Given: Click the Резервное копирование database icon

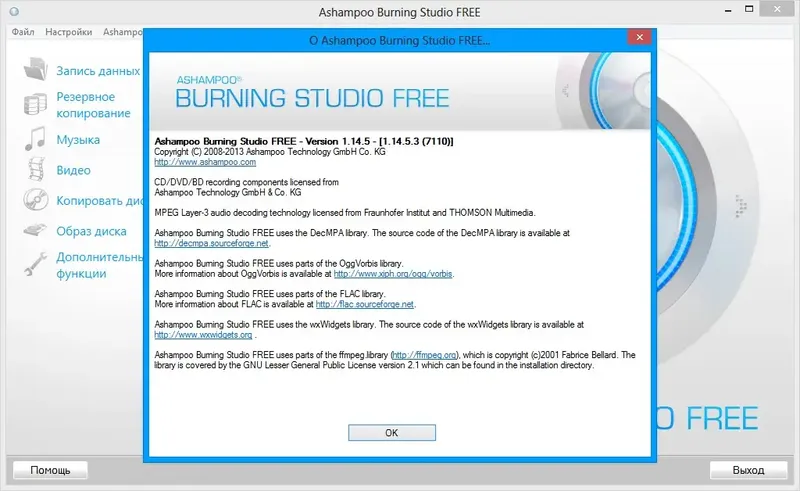Looking at the screenshot, I should point(35,104).
